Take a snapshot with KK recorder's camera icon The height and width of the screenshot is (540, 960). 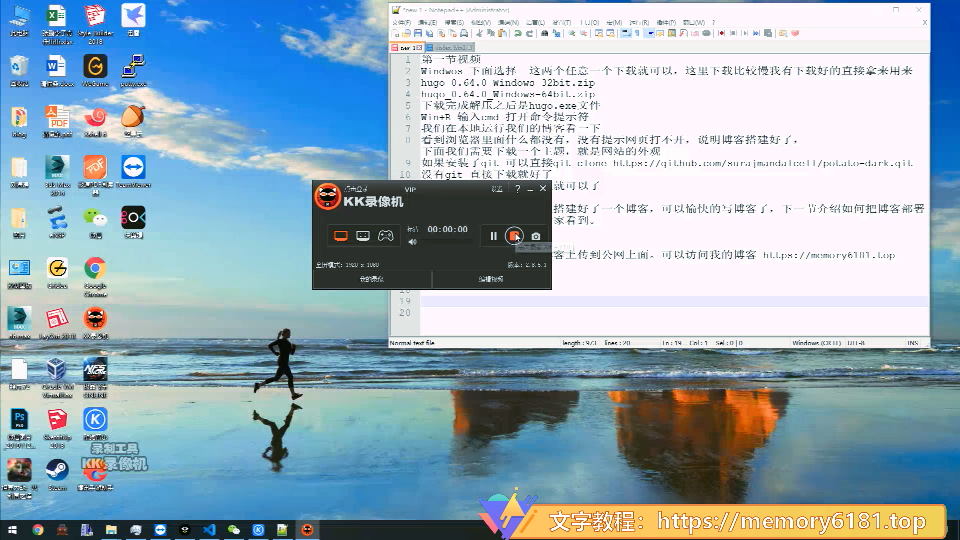click(x=536, y=236)
